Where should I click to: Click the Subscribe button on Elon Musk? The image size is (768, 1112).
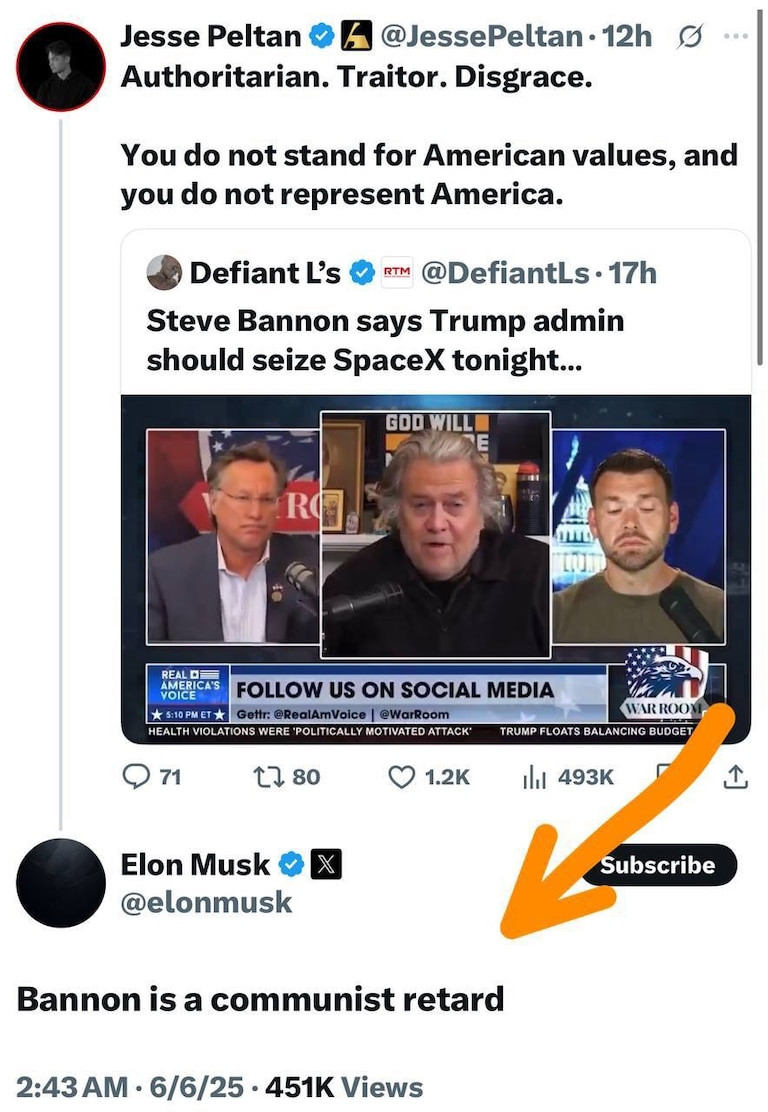click(x=658, y=865)
